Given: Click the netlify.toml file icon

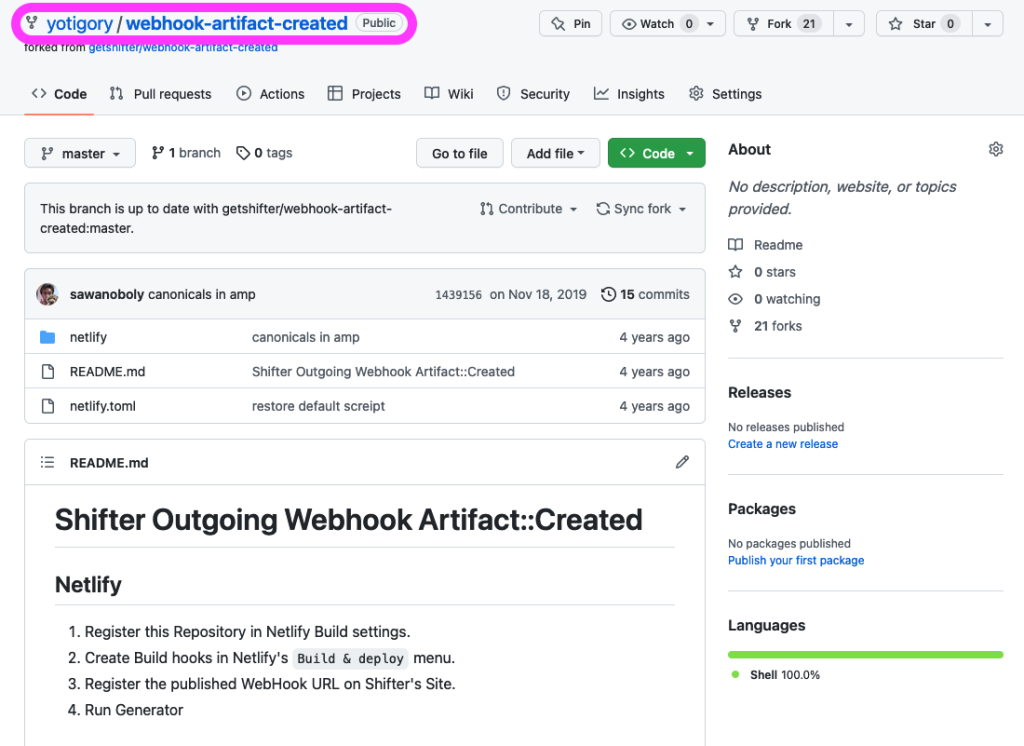Looking at the screenshot, I should 48,406.
